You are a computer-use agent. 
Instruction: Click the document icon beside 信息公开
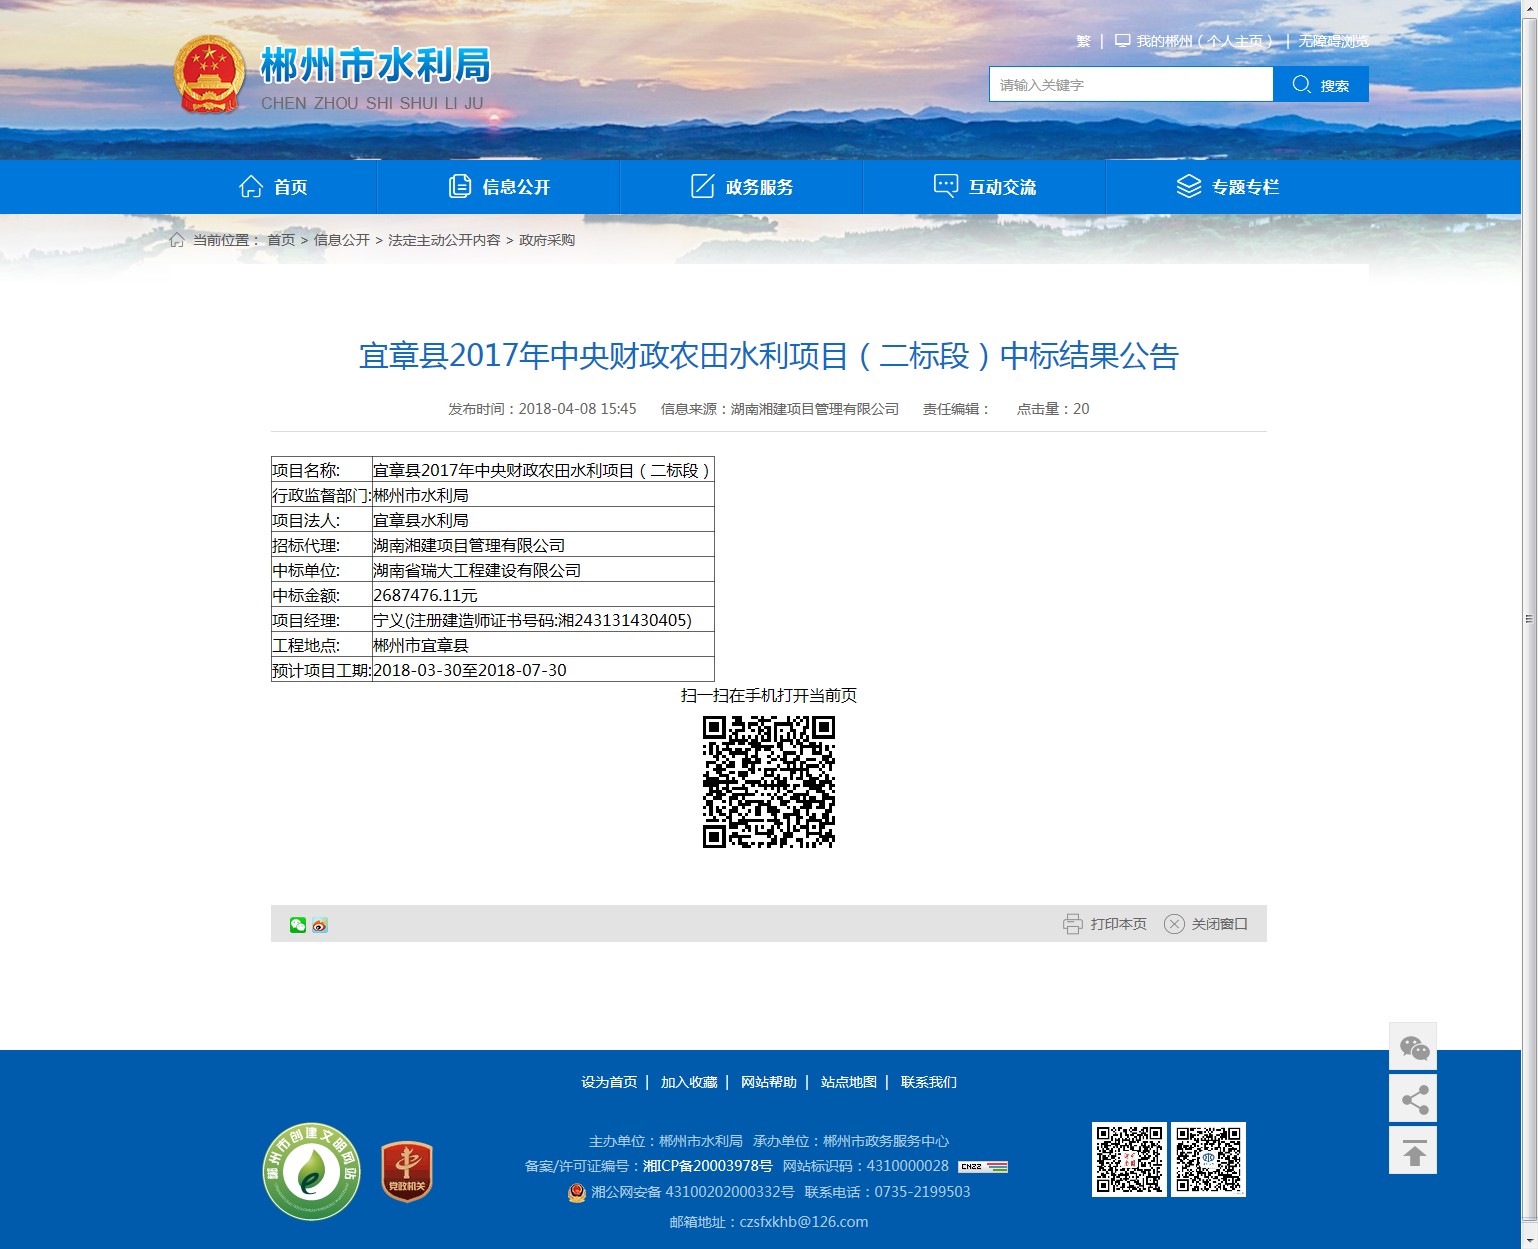pyautogui.click(x=460, y=186)
